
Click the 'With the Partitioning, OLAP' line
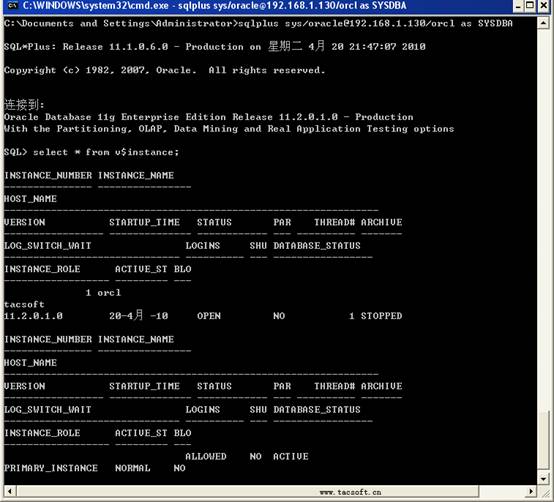tap(229, 129)
